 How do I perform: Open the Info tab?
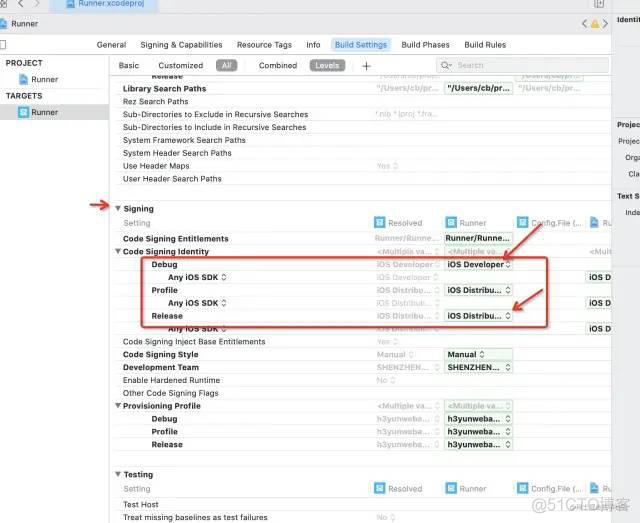313,45
